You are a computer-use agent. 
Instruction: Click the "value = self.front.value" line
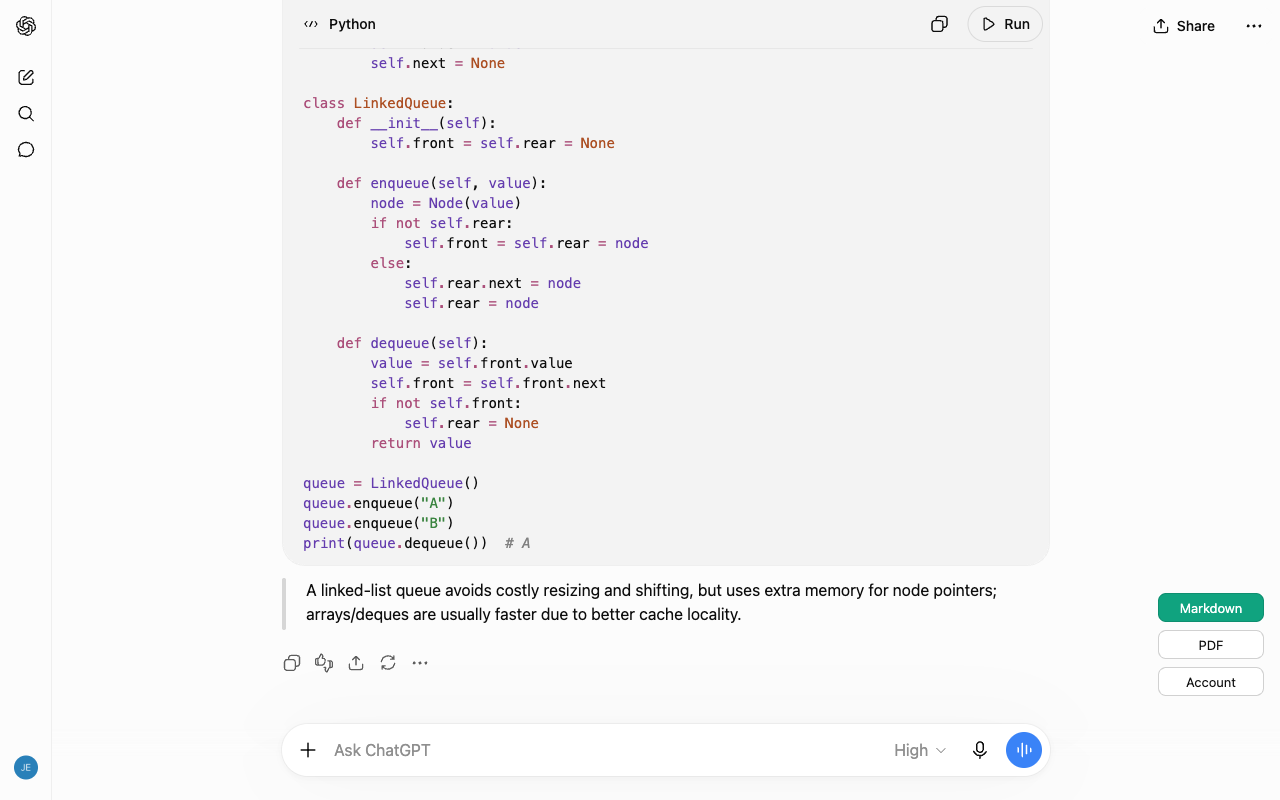[x=472, y=363]
